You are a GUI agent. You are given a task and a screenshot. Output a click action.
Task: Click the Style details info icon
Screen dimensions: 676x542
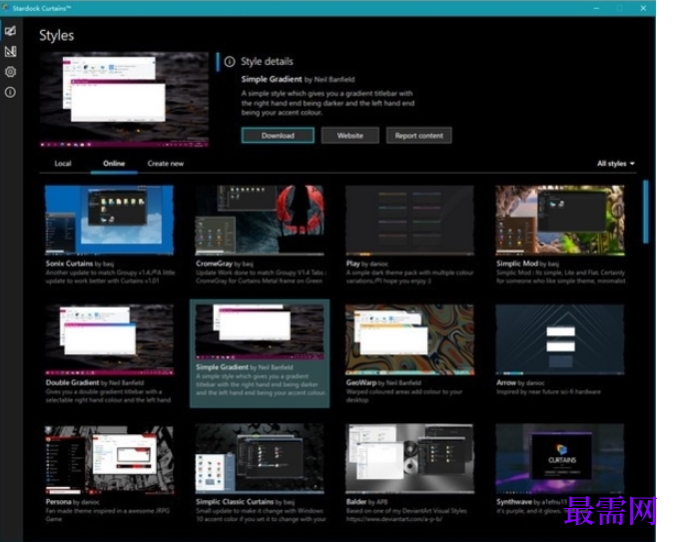coord(230,62)
